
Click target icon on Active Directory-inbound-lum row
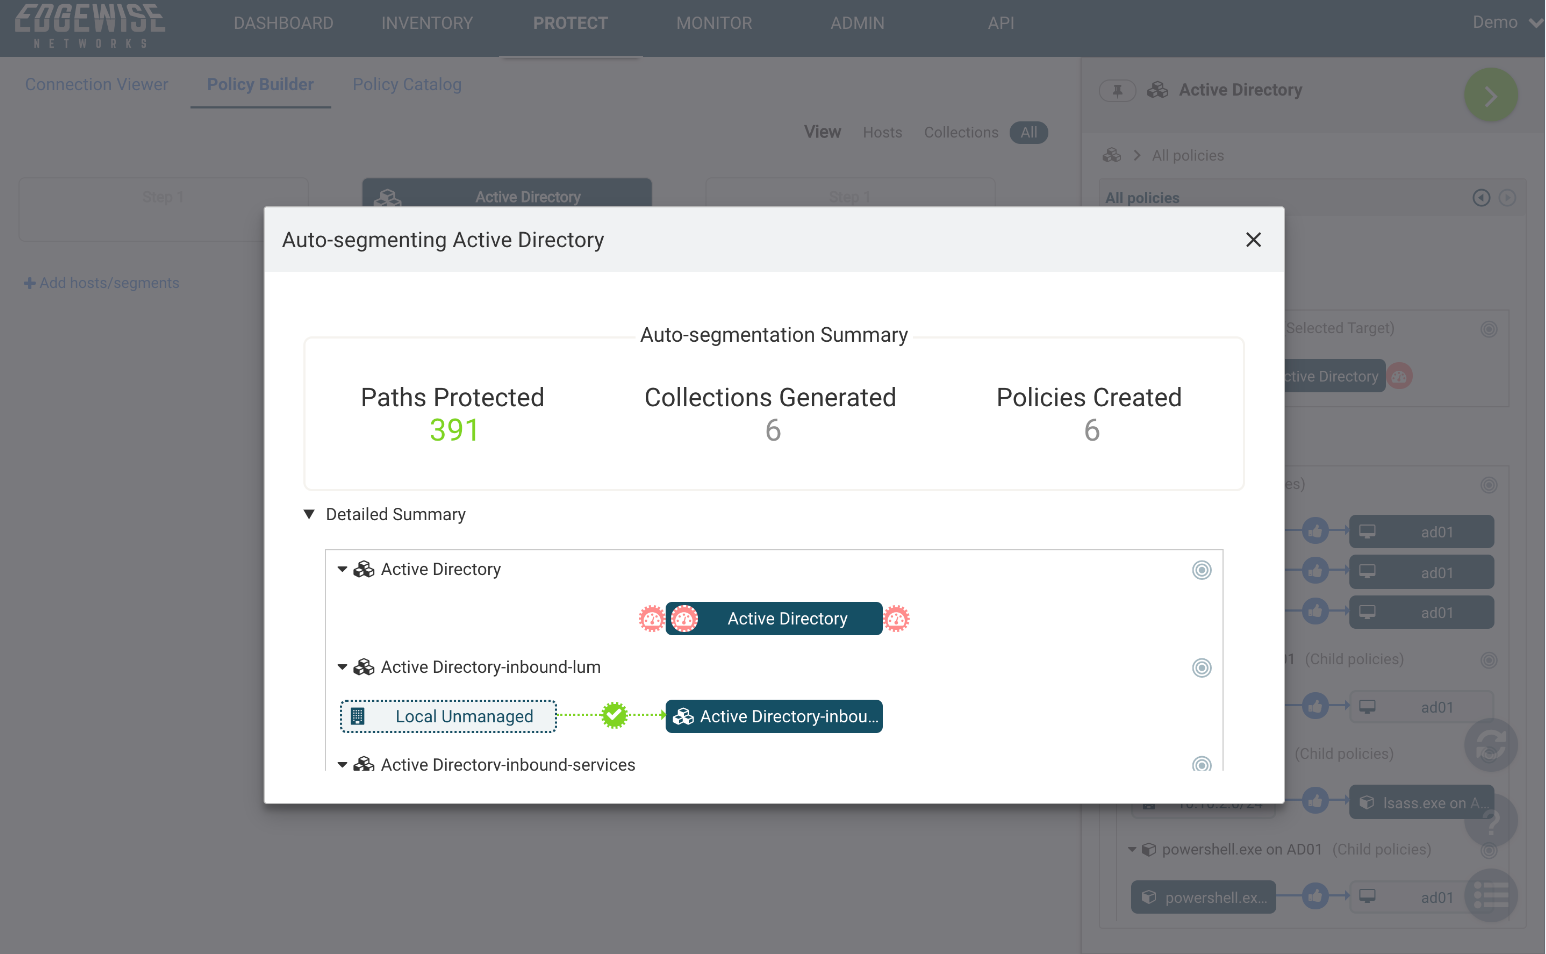point(1202,668)
